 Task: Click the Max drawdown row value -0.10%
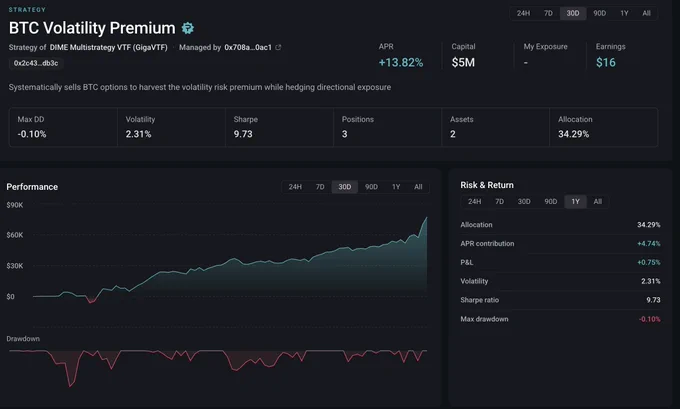[650, 319]
